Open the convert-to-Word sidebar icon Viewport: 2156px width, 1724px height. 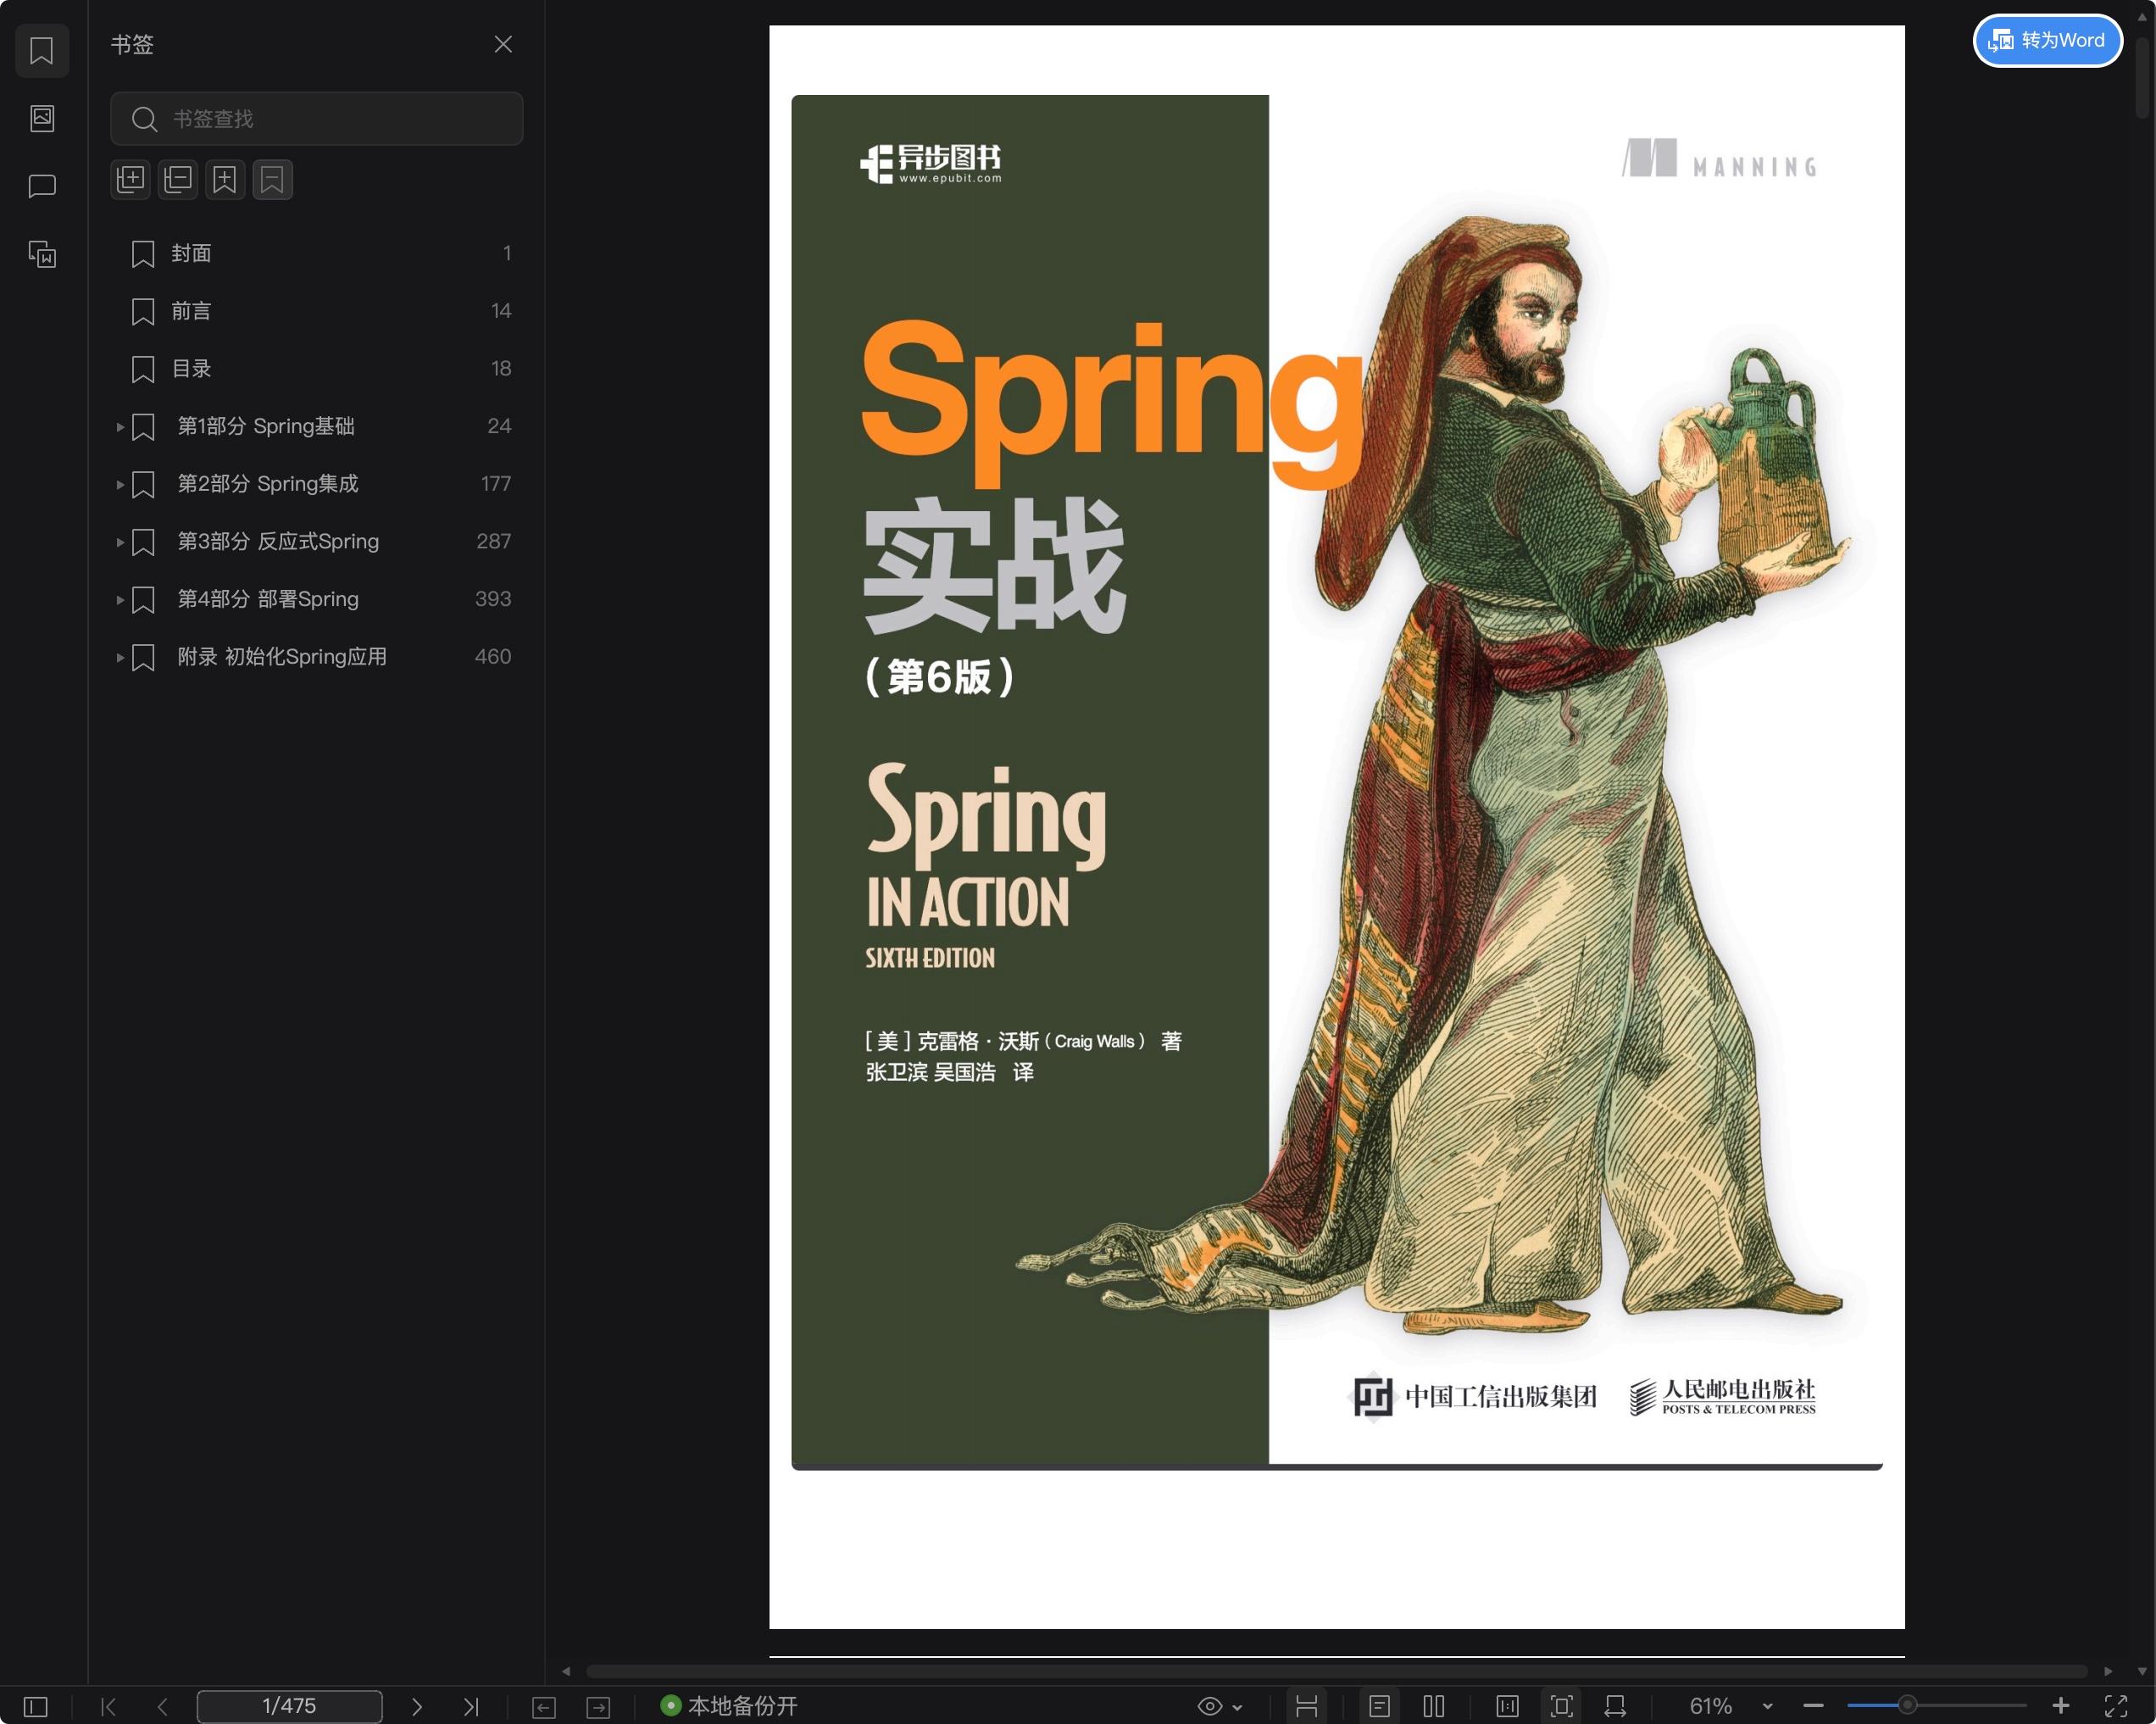tap(42, 254)
